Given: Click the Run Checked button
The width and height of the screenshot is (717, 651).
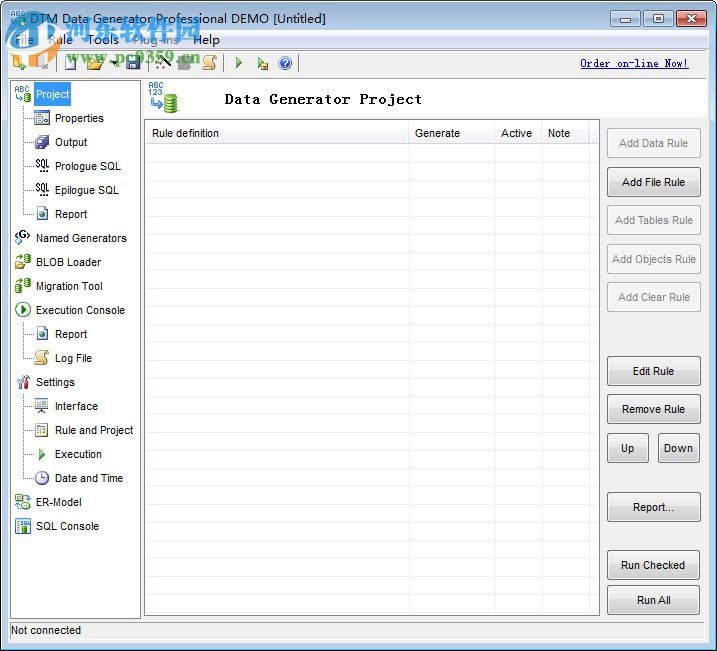Looking at the screenshot, I should point(653,565).
